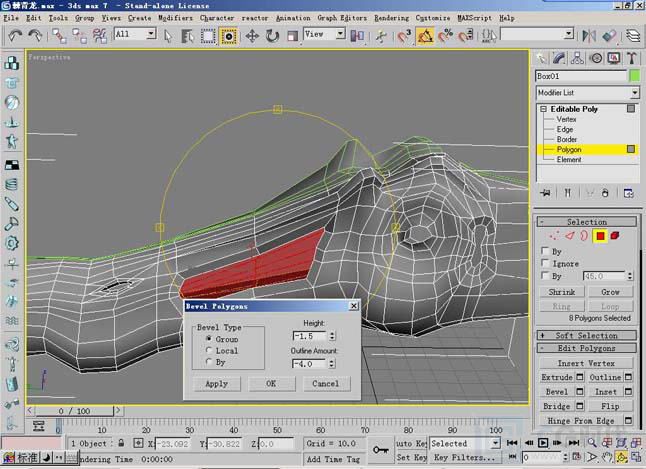Toggle the Set Key button

411,457
